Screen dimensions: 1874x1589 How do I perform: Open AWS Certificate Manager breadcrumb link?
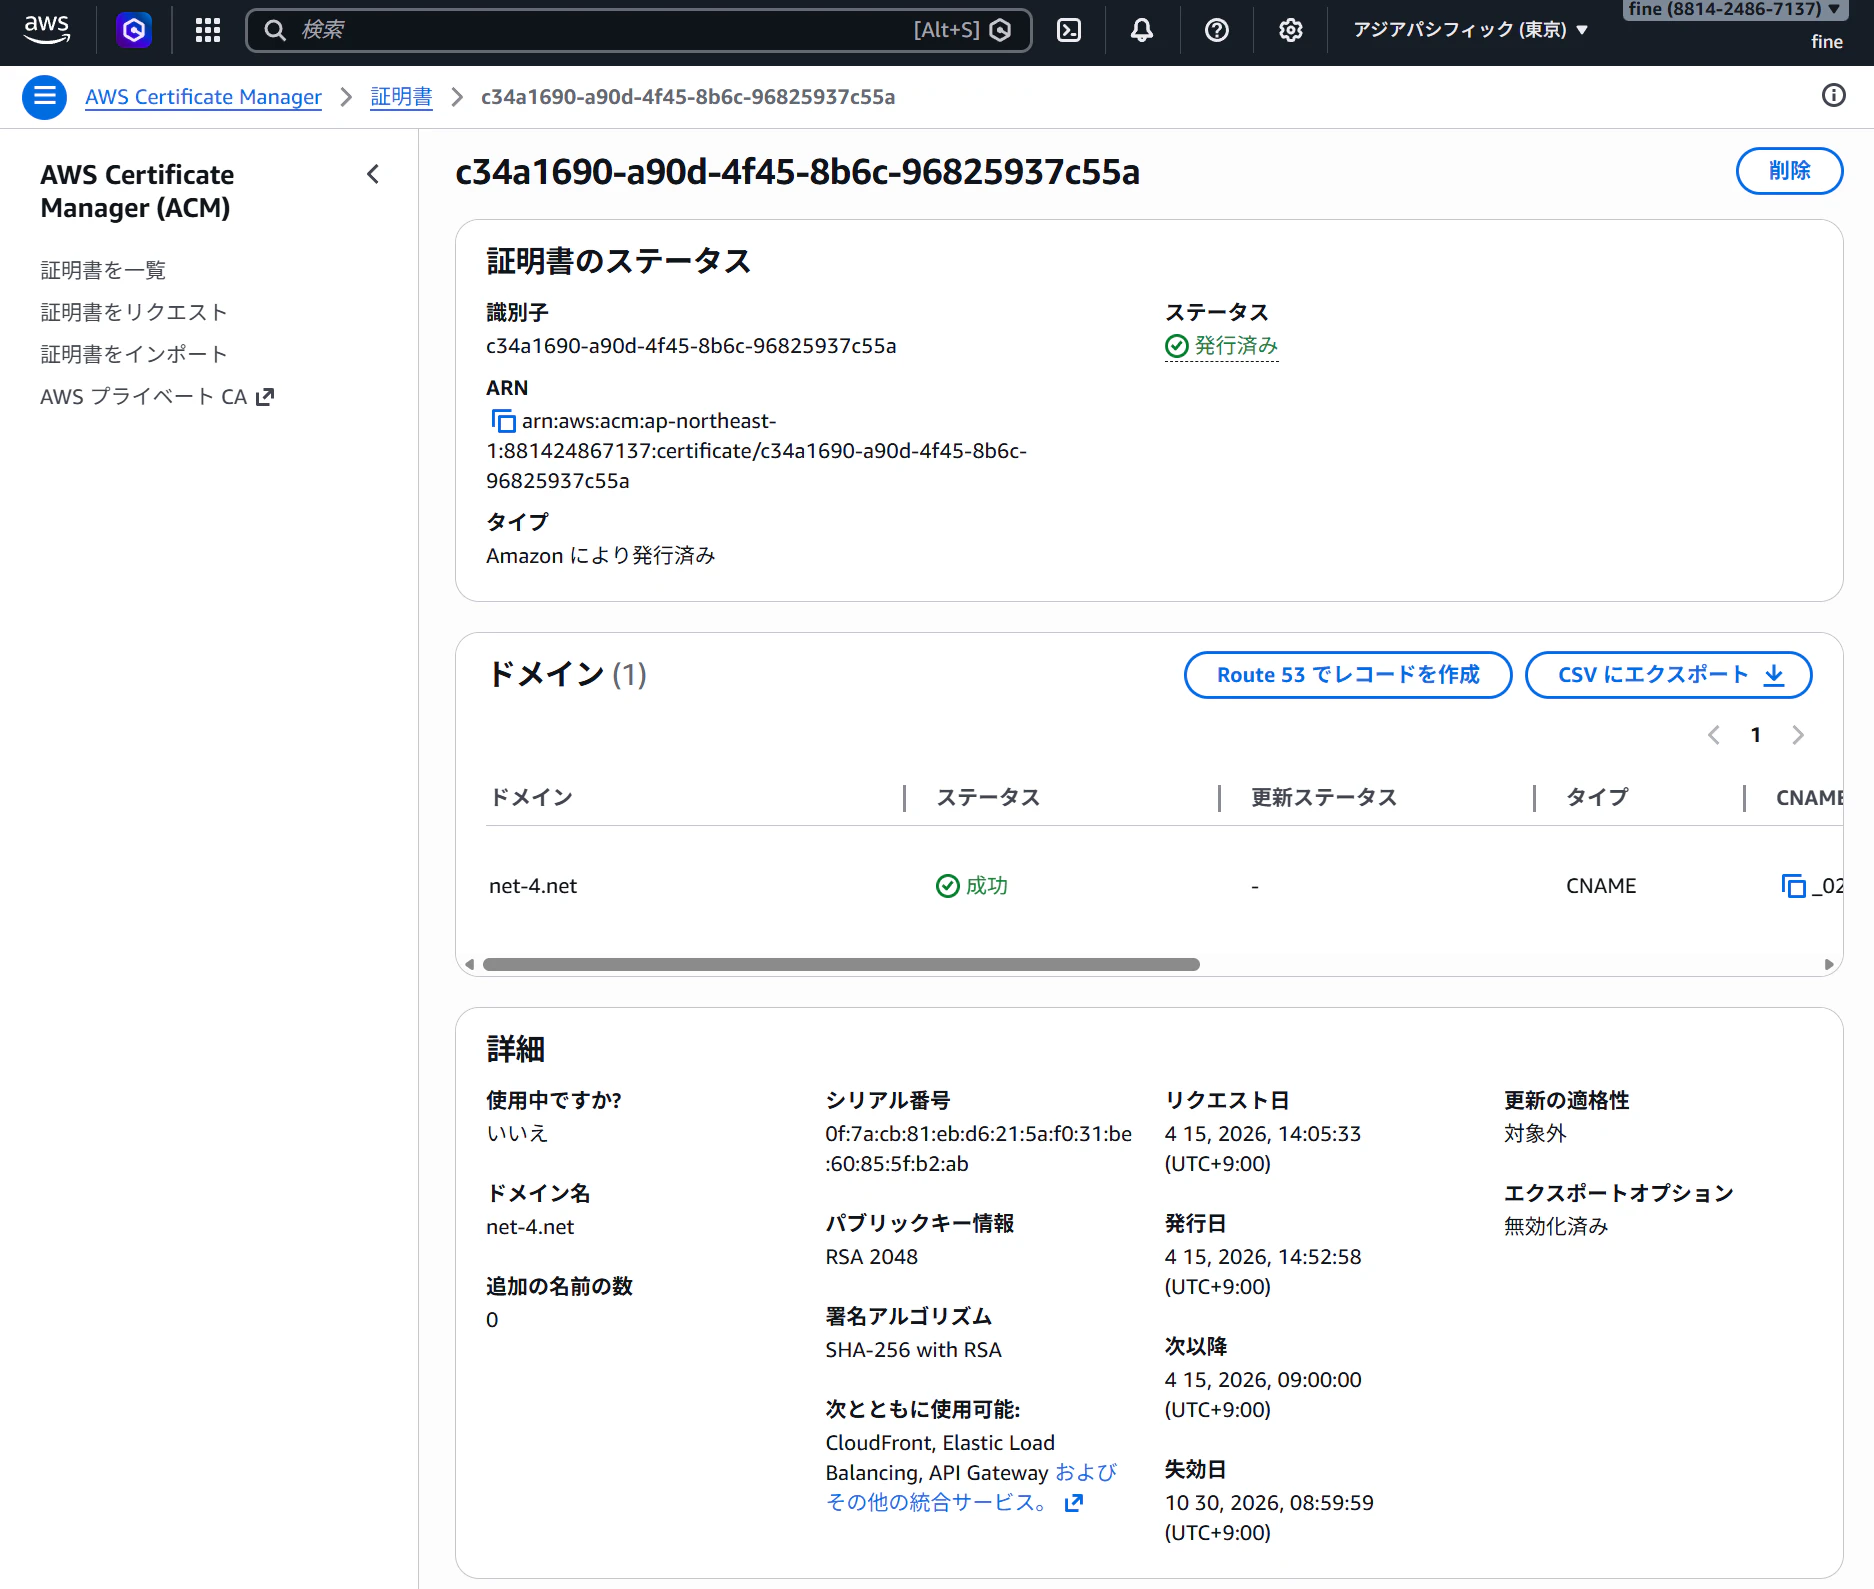tap(203, 97)
